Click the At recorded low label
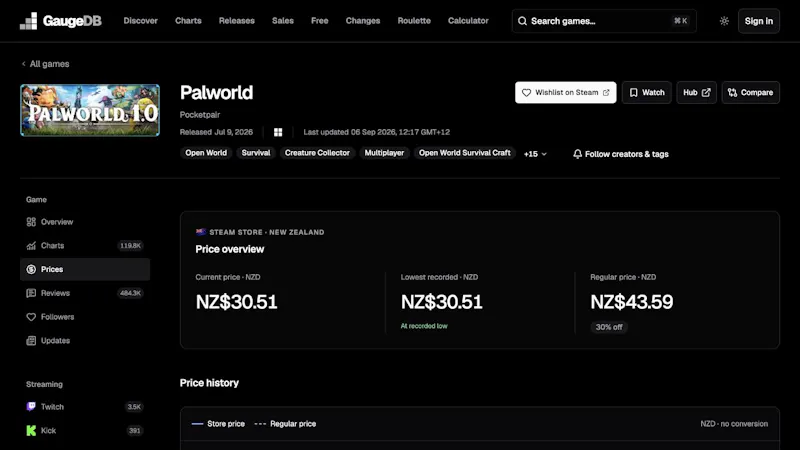 click(x=424, y=326)
